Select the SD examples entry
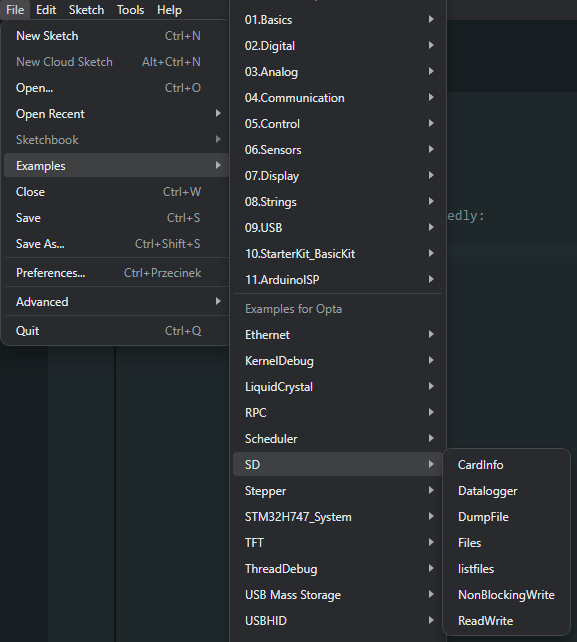Viewport: 577px width, 642px height. tap(338, 465)
